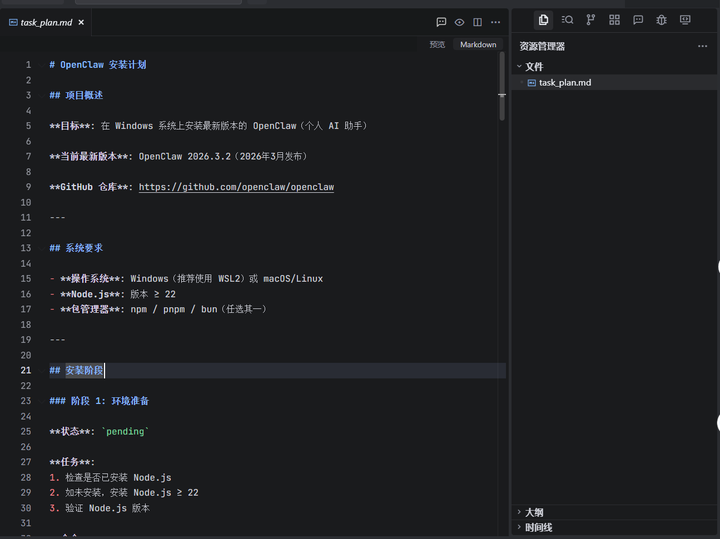The height and width of the screenshot is (539, 720).
Task: Open the chat panel icon in sidebar
Action: [638, 20]
